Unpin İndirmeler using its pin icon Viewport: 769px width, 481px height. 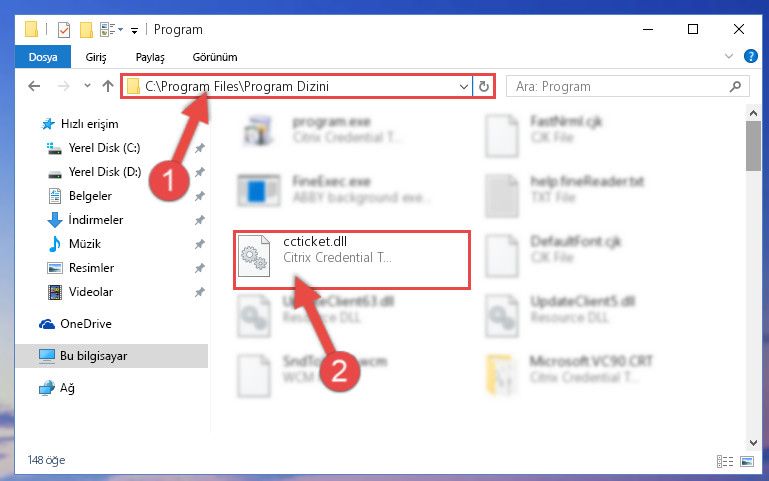(200, 220)
